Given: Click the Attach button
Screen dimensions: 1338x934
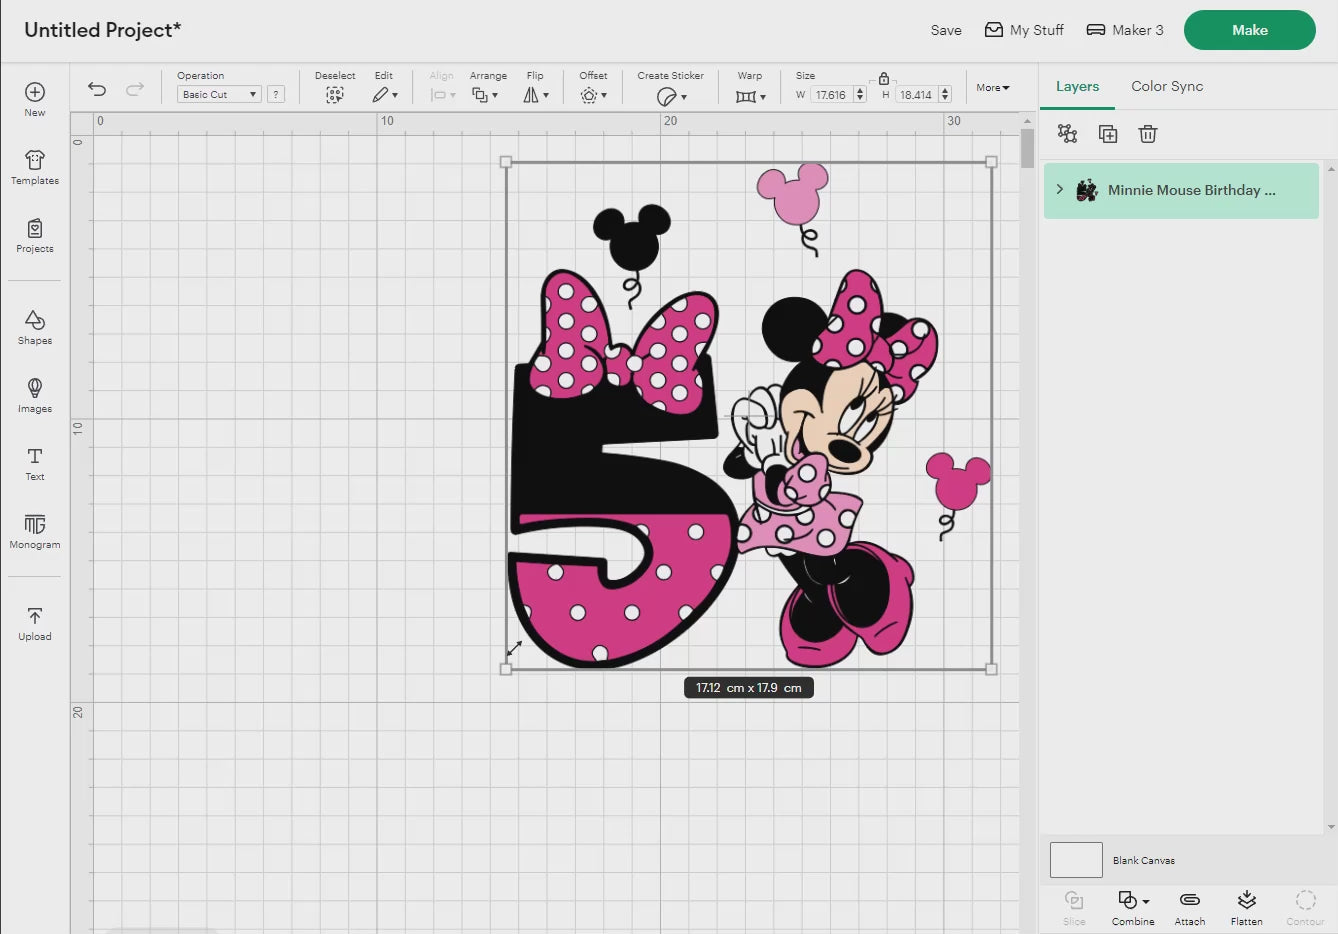Looking at the screenshot, I should [x=1190, y=908].
